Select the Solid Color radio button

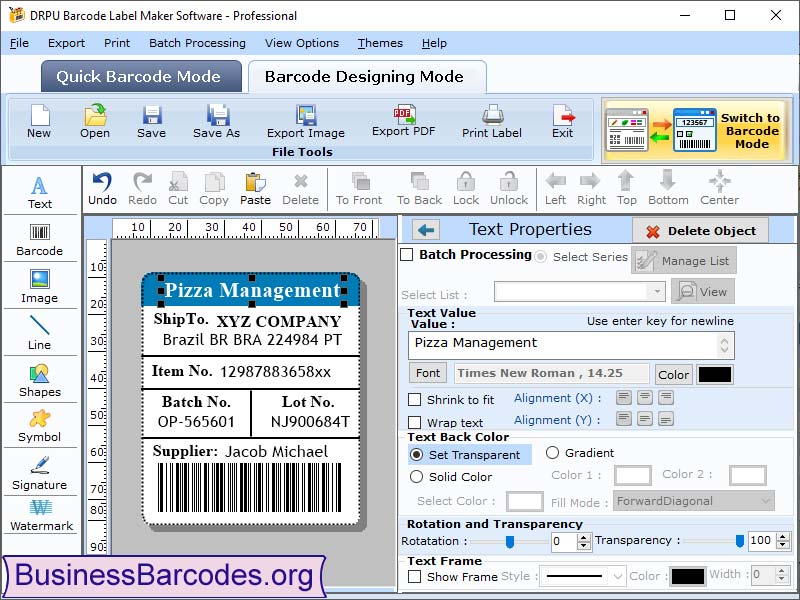point(417,476)
